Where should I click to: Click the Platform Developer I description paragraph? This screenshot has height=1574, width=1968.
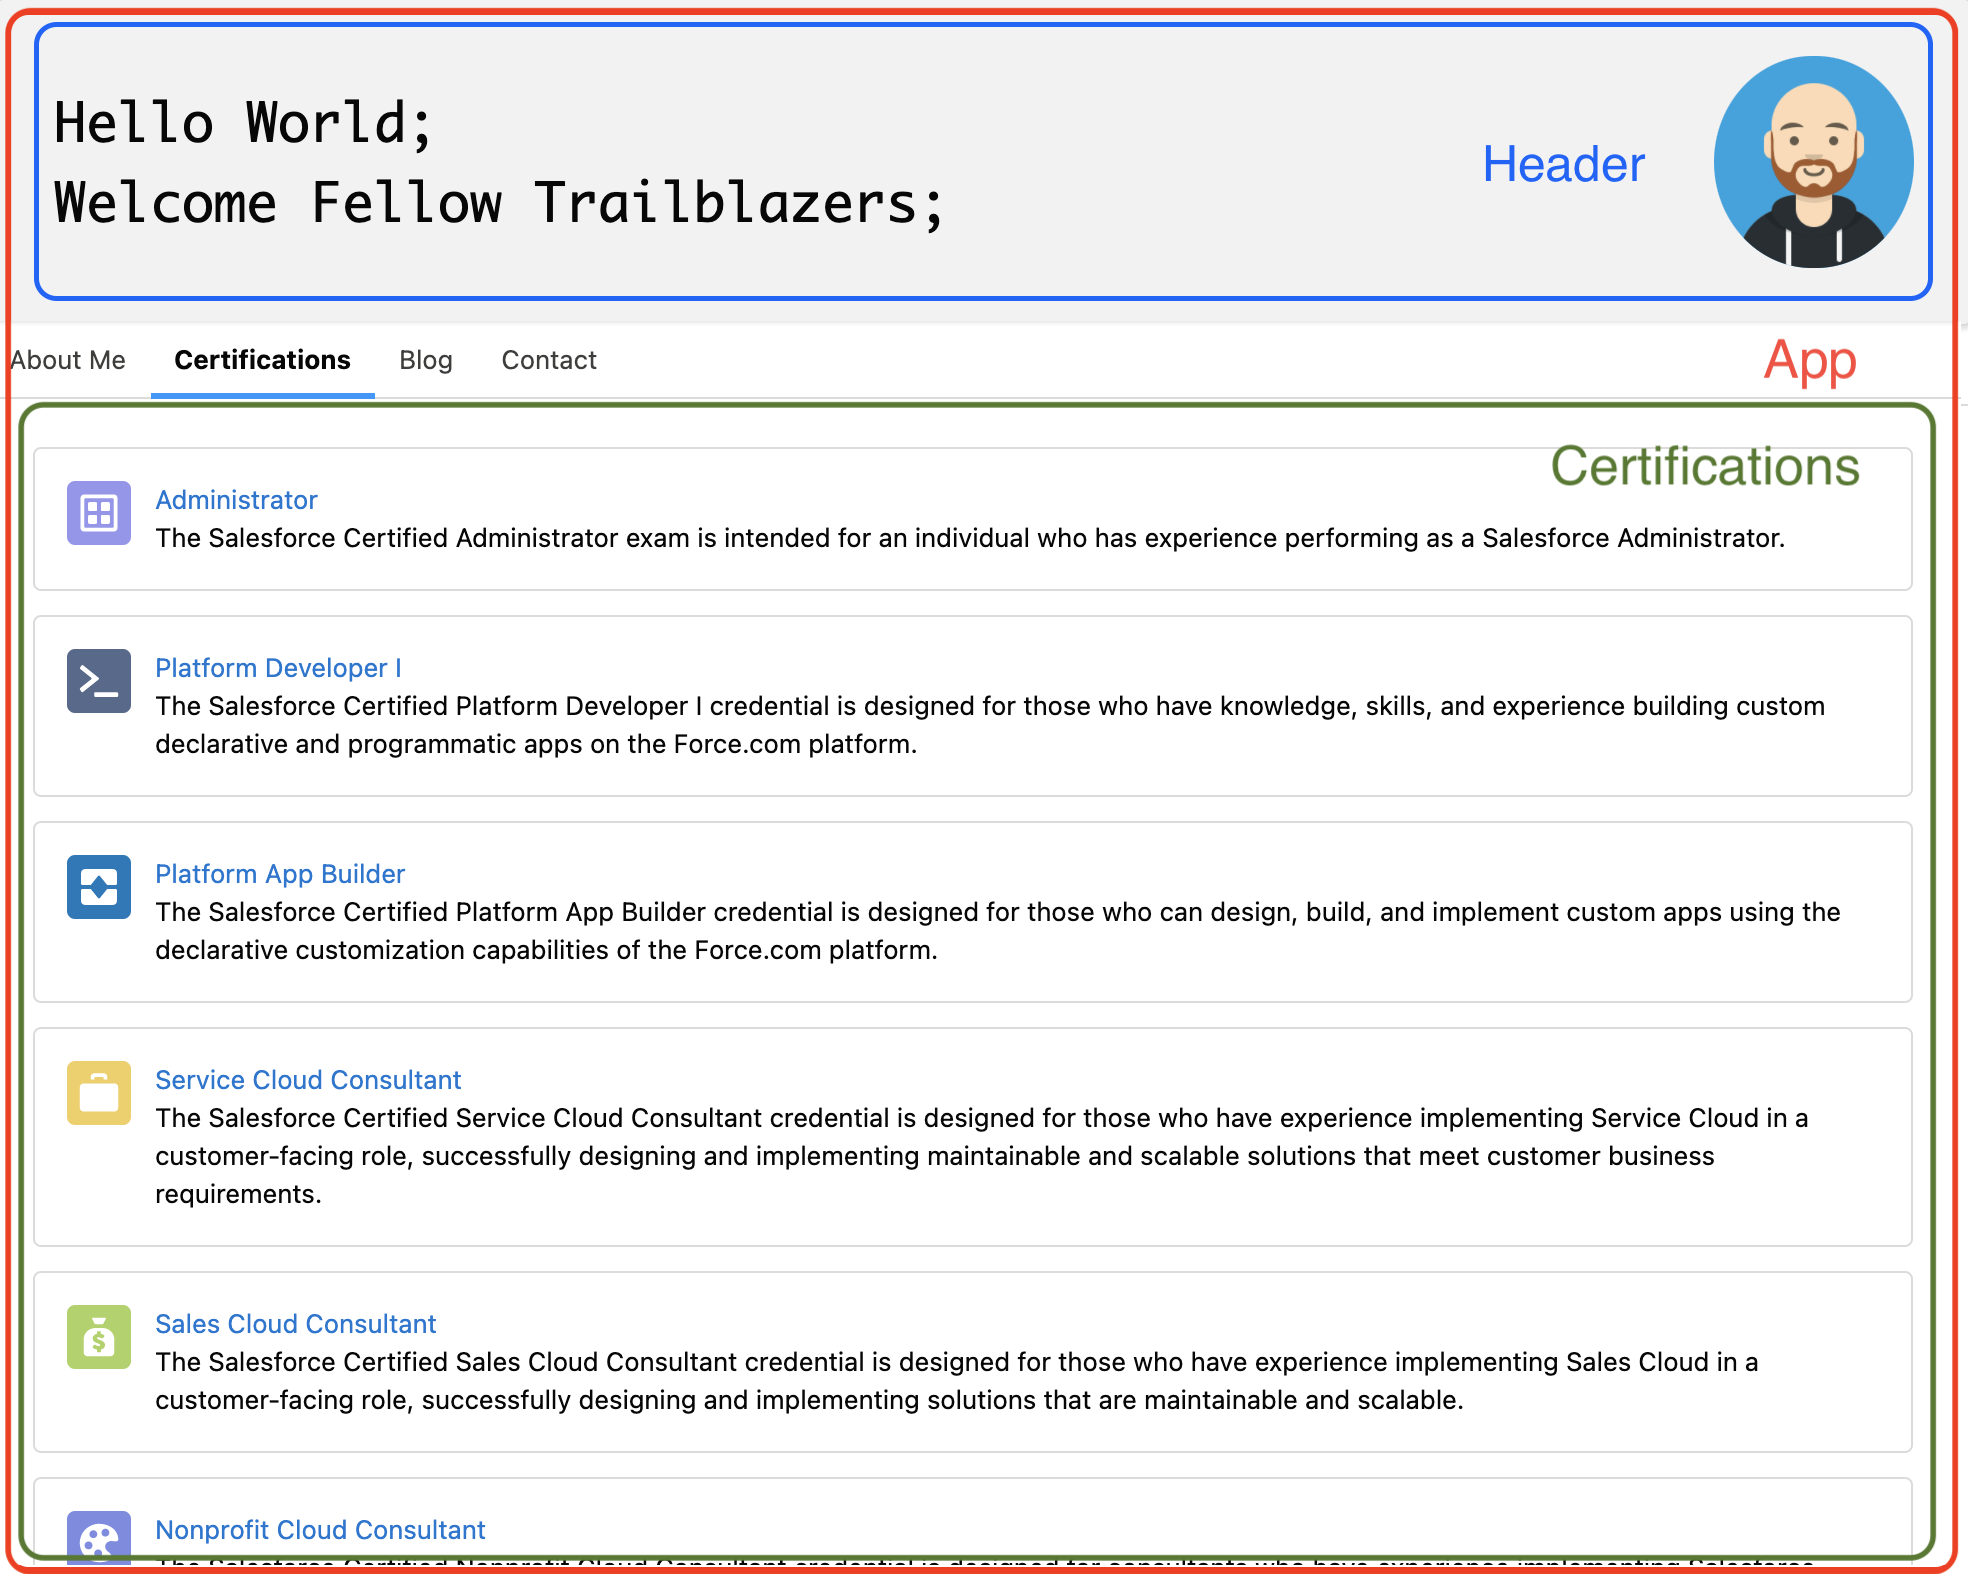point(990,725)
